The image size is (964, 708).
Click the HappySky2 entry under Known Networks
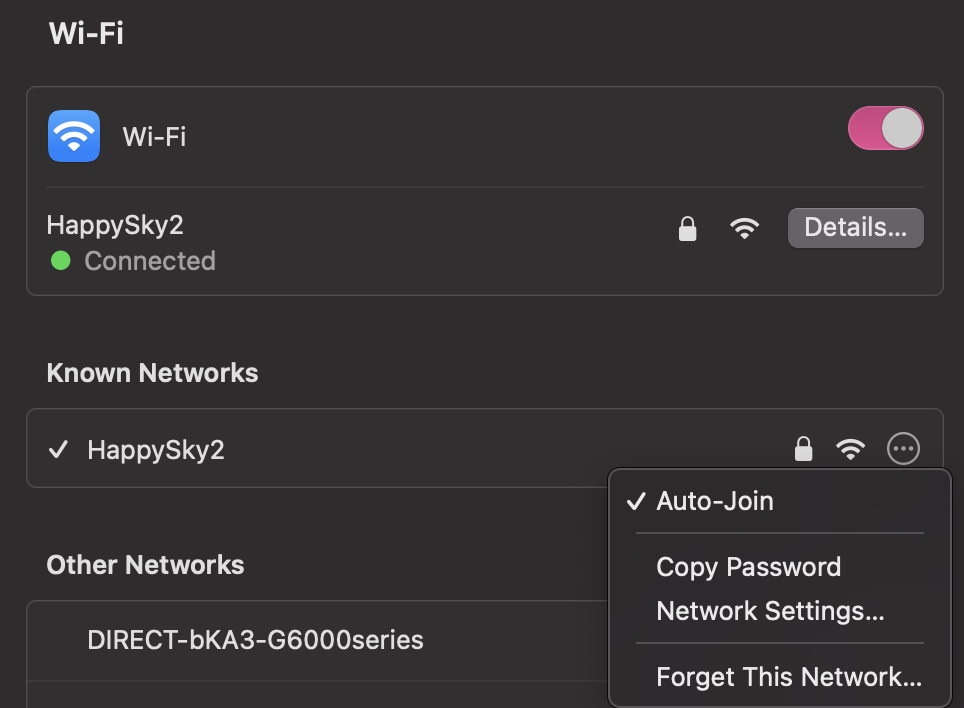coord(156,450)
